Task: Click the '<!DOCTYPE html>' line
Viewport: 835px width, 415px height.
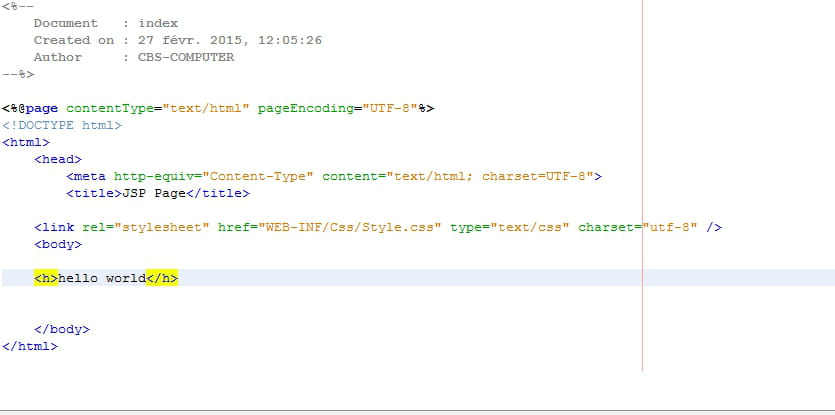Action: coord(62,126)
